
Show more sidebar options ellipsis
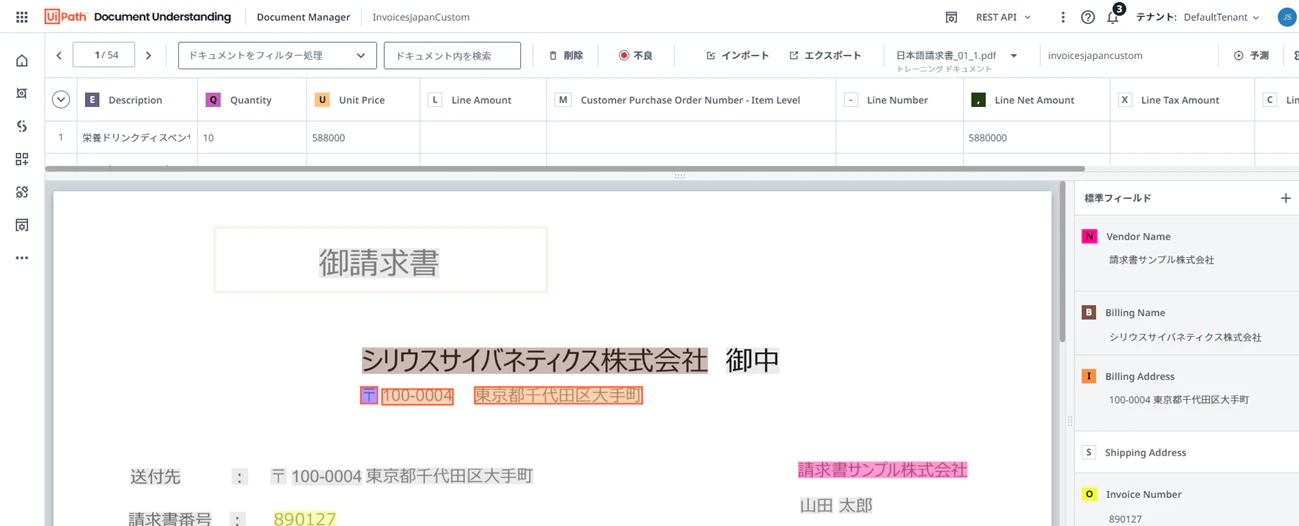point(22,258)
